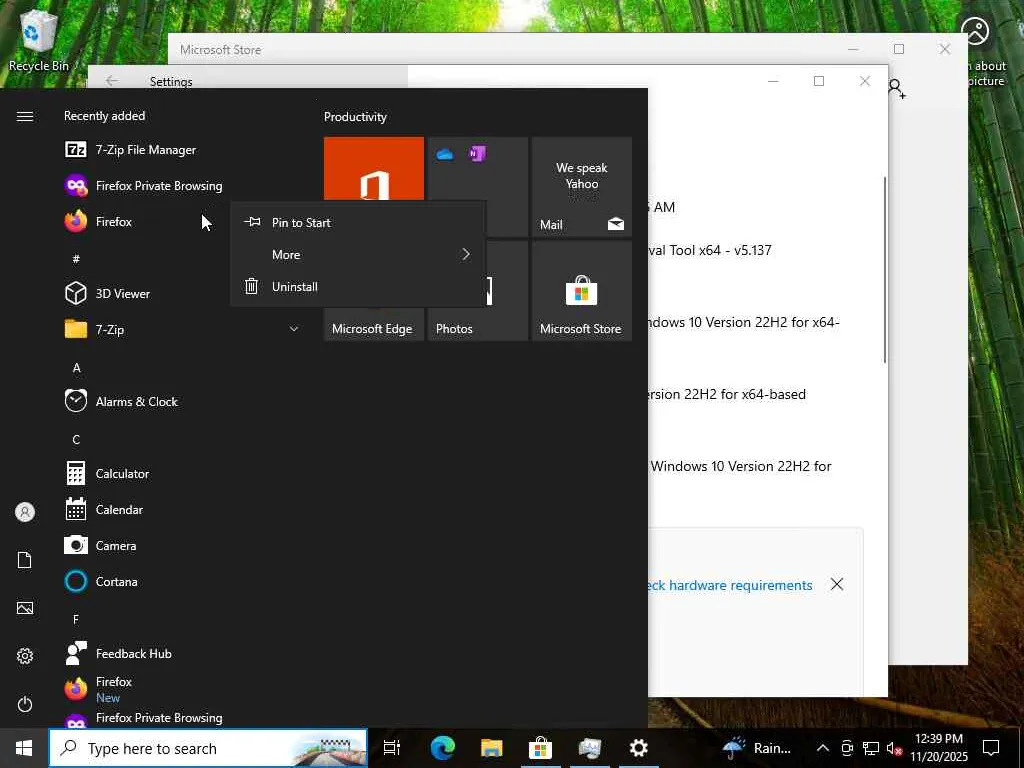This screenshot has height=768, width=1024.
Task: Go back in Settings window
Action: [x=112, y=81]
